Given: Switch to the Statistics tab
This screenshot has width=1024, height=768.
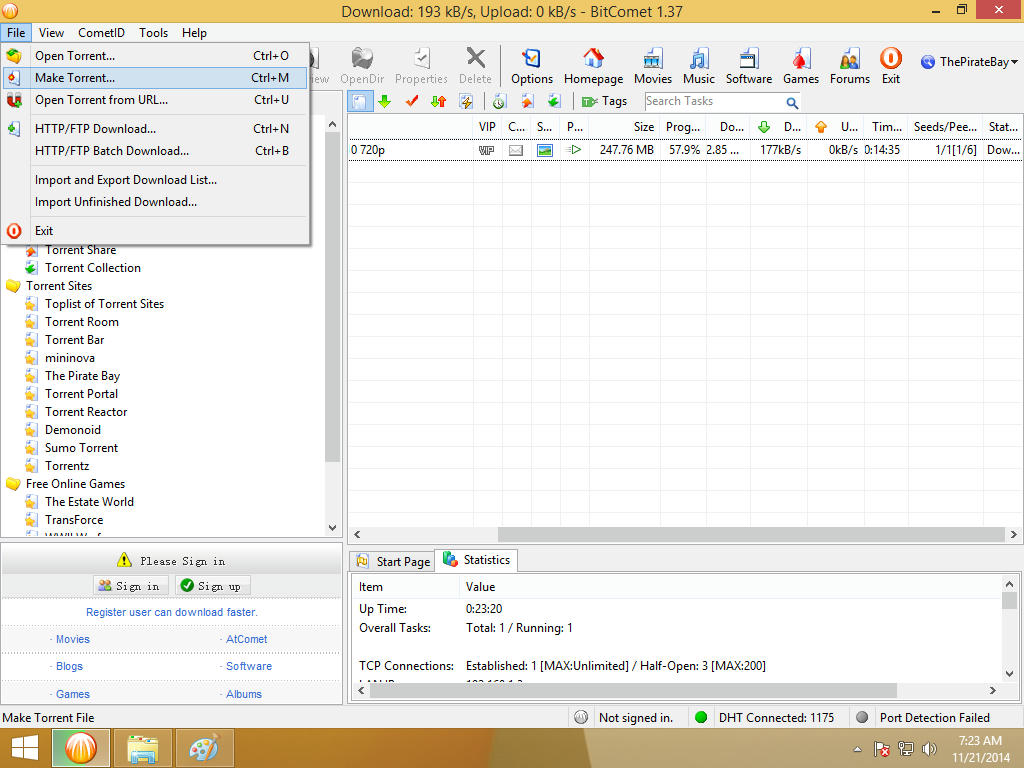Looking at the screenshot, I should pyautogui.click(x=477, y=560).
